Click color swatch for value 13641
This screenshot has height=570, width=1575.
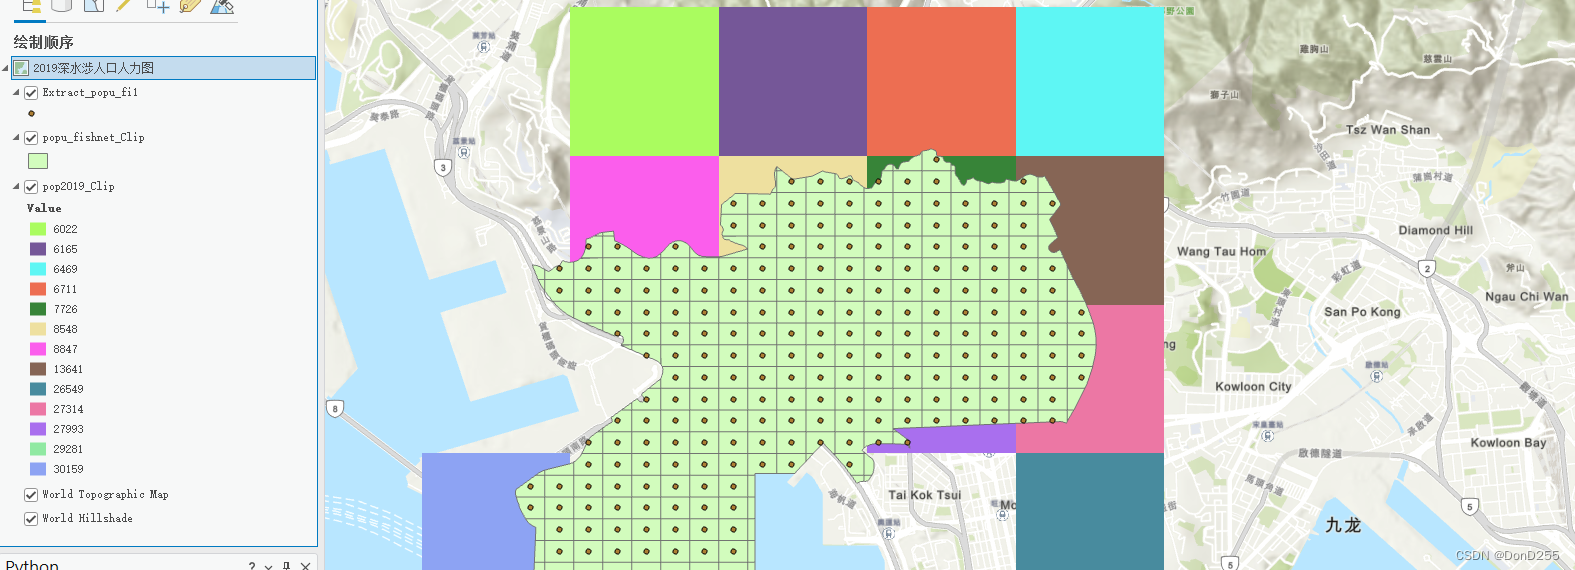click(38, 369)
